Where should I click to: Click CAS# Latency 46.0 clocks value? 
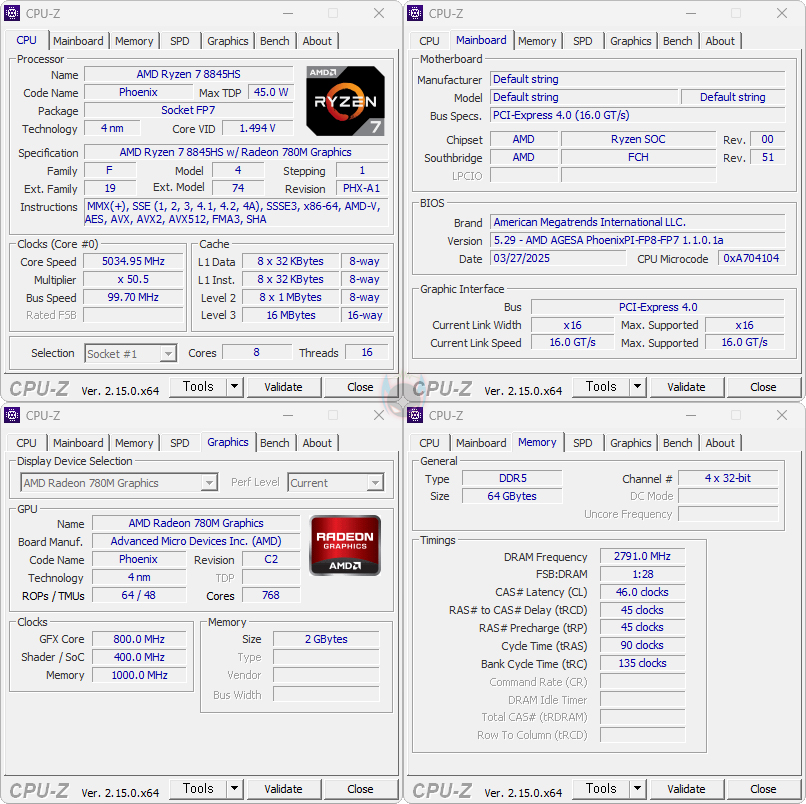pos(643,592)
